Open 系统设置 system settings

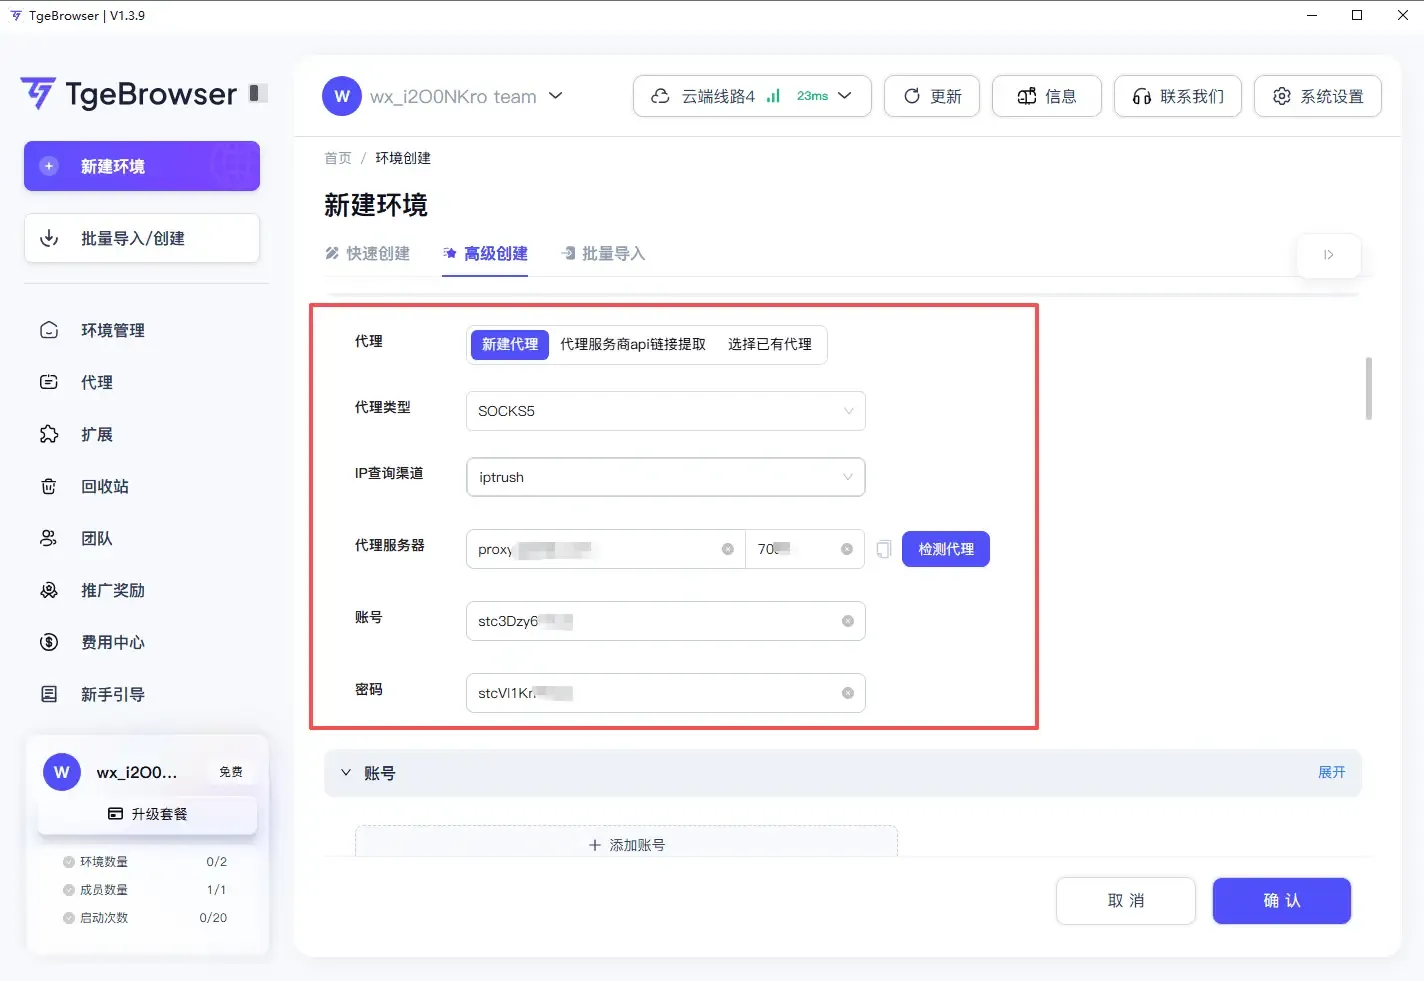tap(1318, 96)
